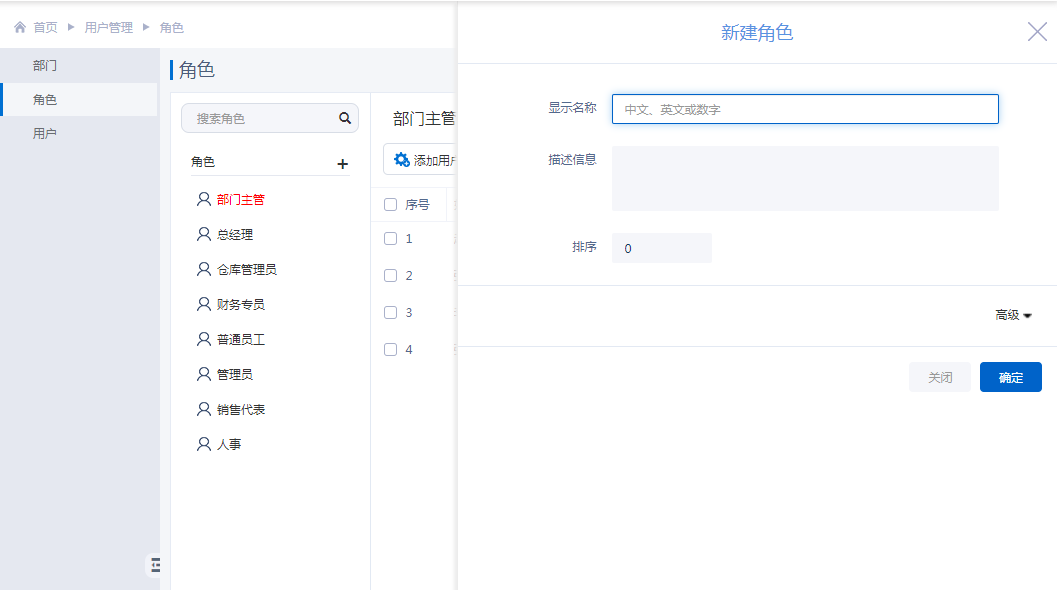Collapse the sidebar using bottom toggle icon
This screenshot has width=1057, height=590.
click(155, 565)
